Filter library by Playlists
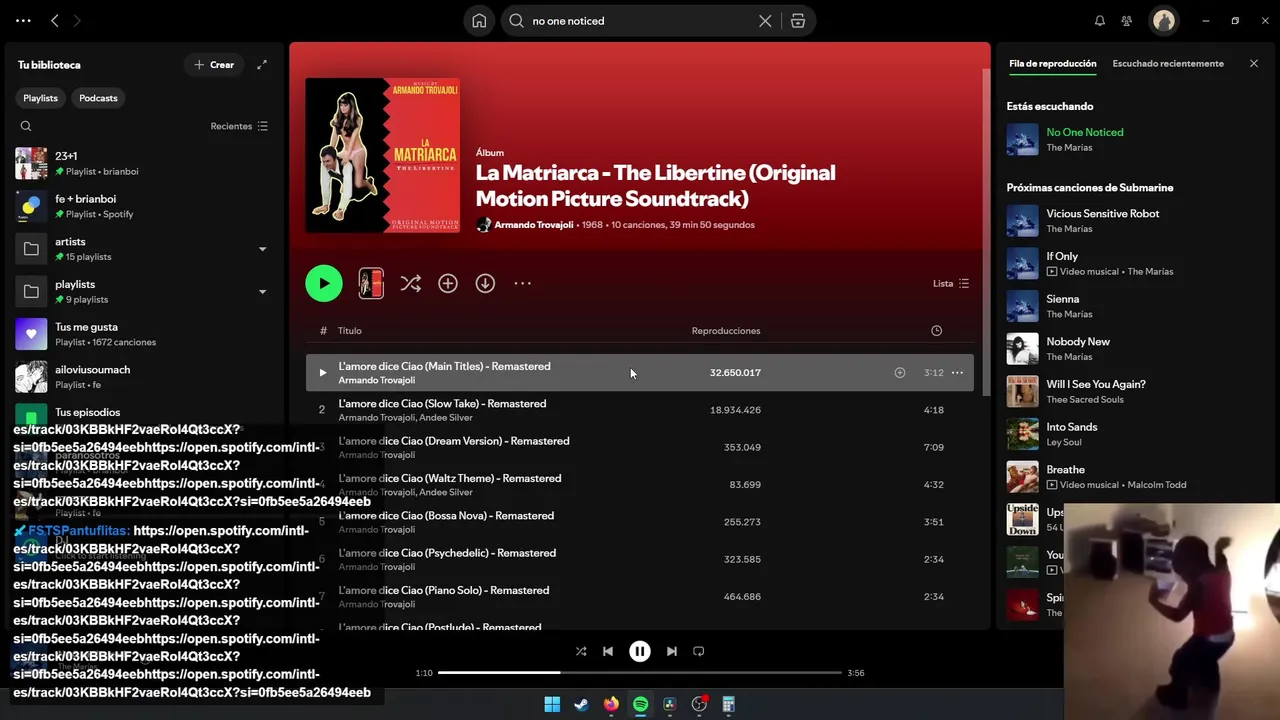The width and height of the screenshot is (1280, 720). tap(41, 98)
